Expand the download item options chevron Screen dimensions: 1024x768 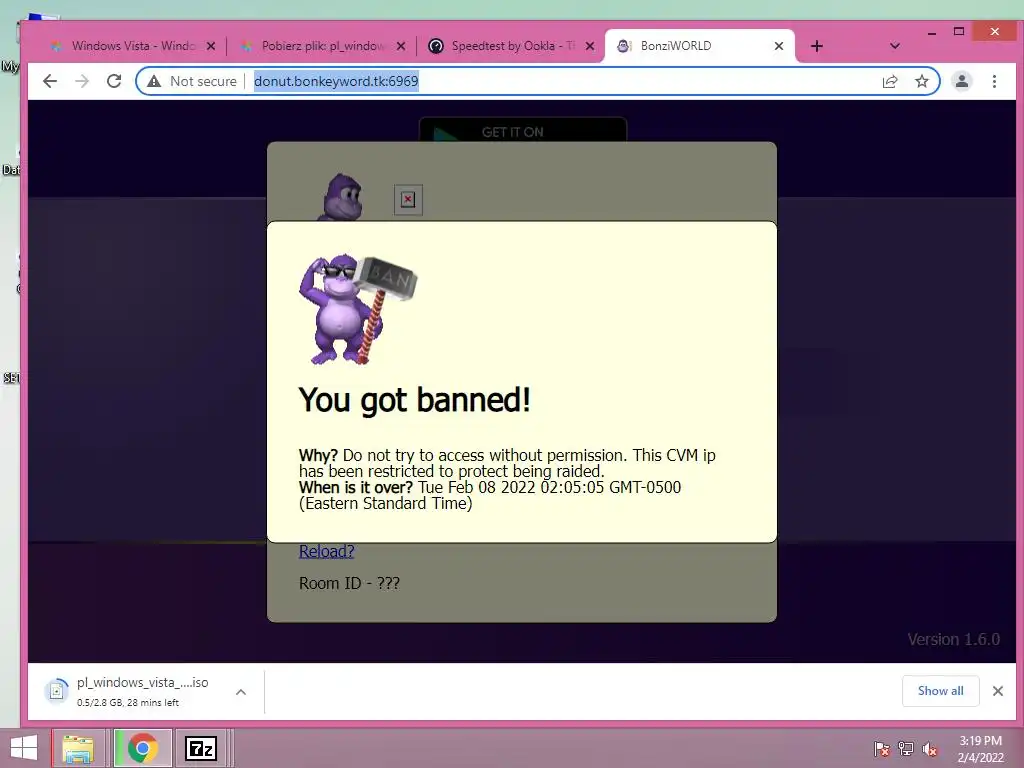click(241, 692)
